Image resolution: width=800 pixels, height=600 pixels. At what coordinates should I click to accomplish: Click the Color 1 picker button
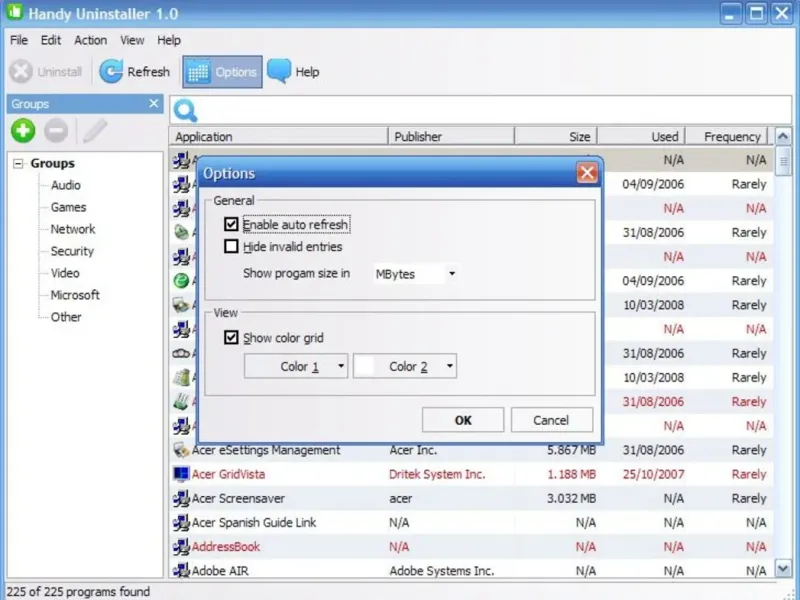point(296,366)
